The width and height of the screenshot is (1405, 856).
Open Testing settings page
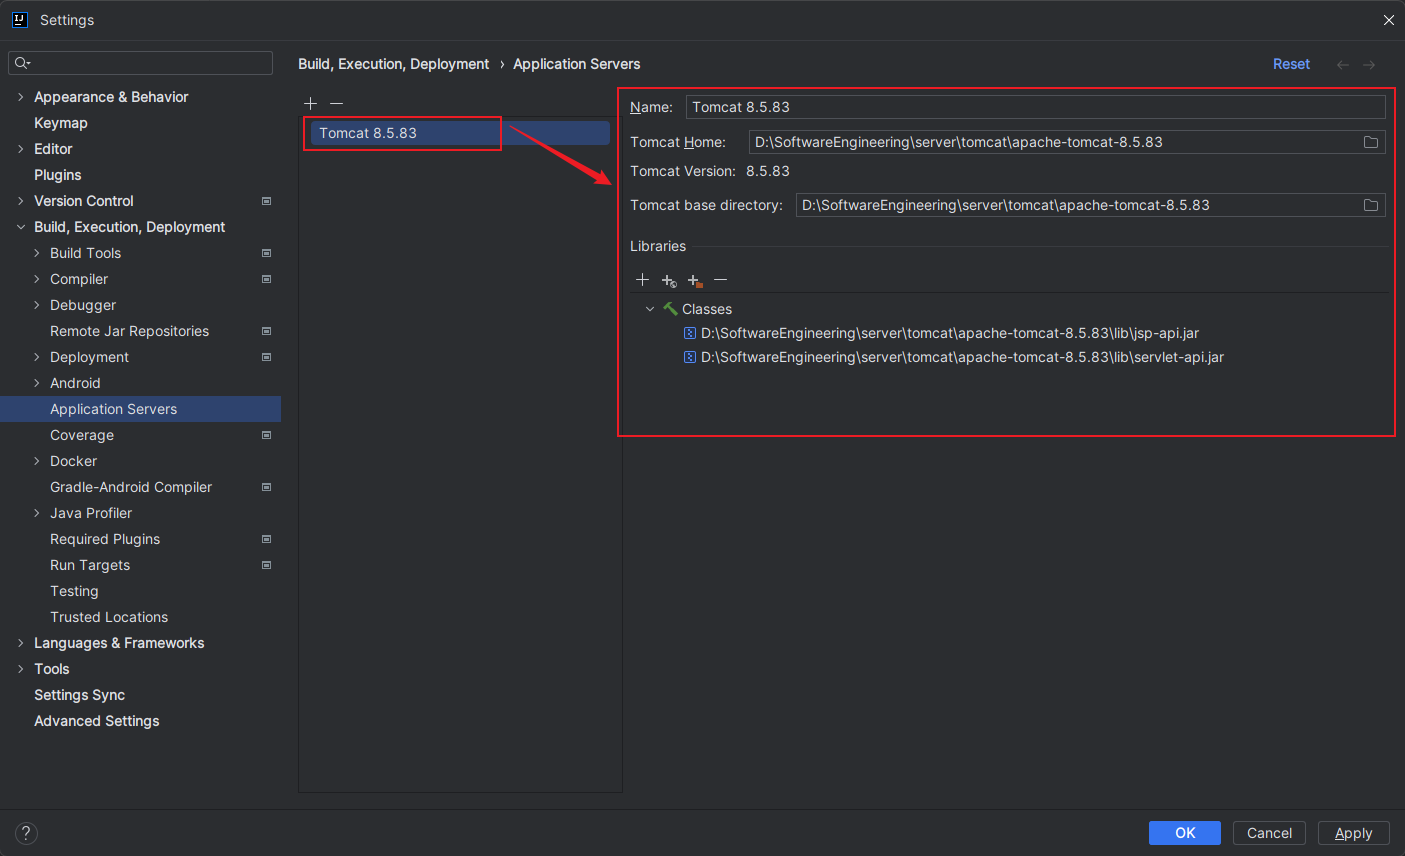tap(74, 591)
